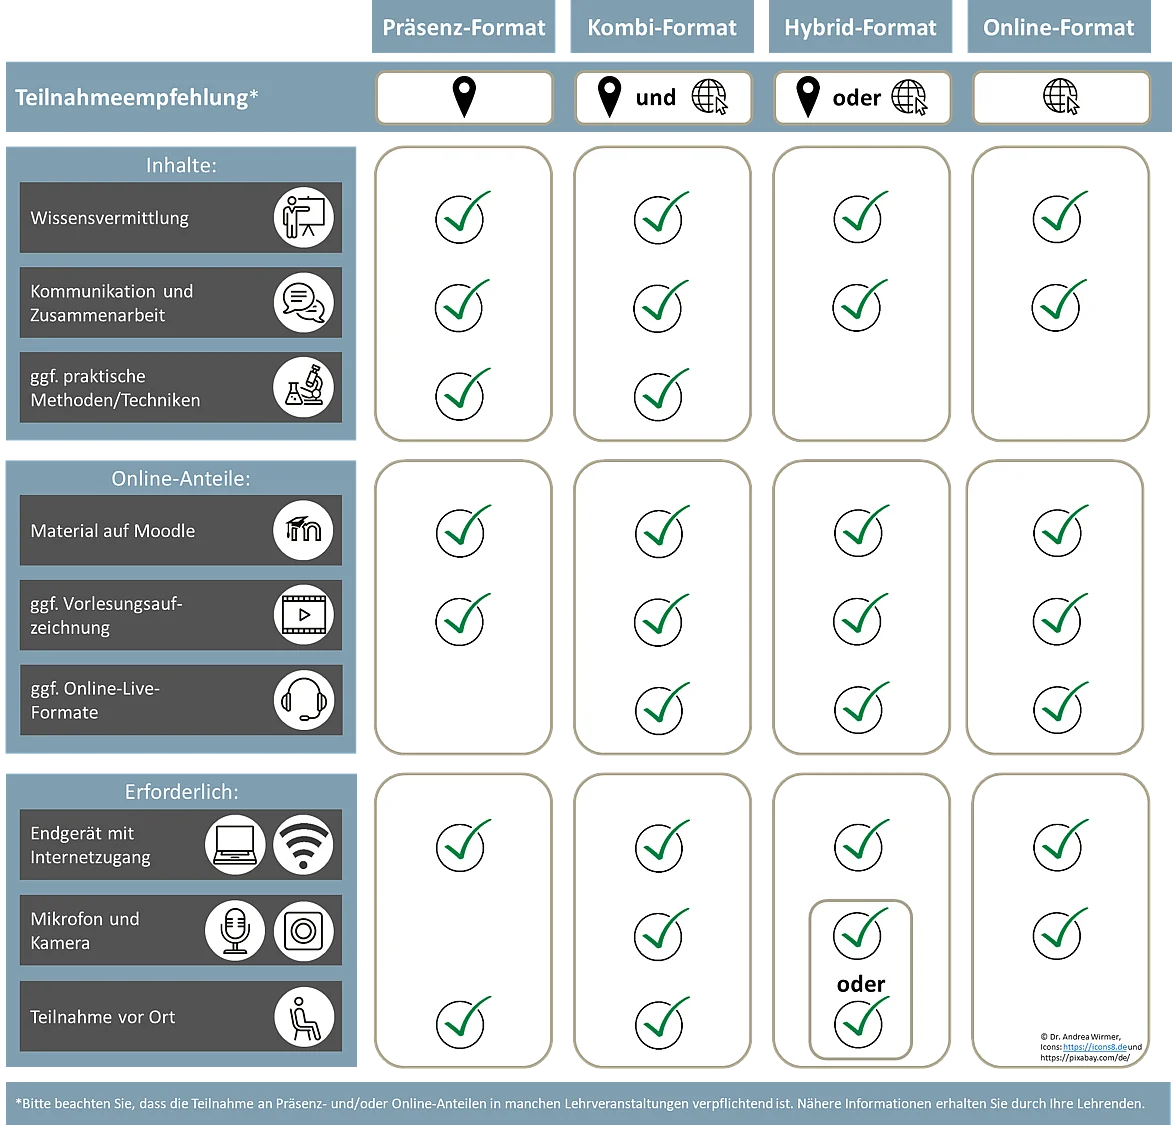This screenshot has width=1172, height=1125.
Task: Click the Präsenz-Format checkmark for Wissensvermittlung
Action: coord(463,217)
